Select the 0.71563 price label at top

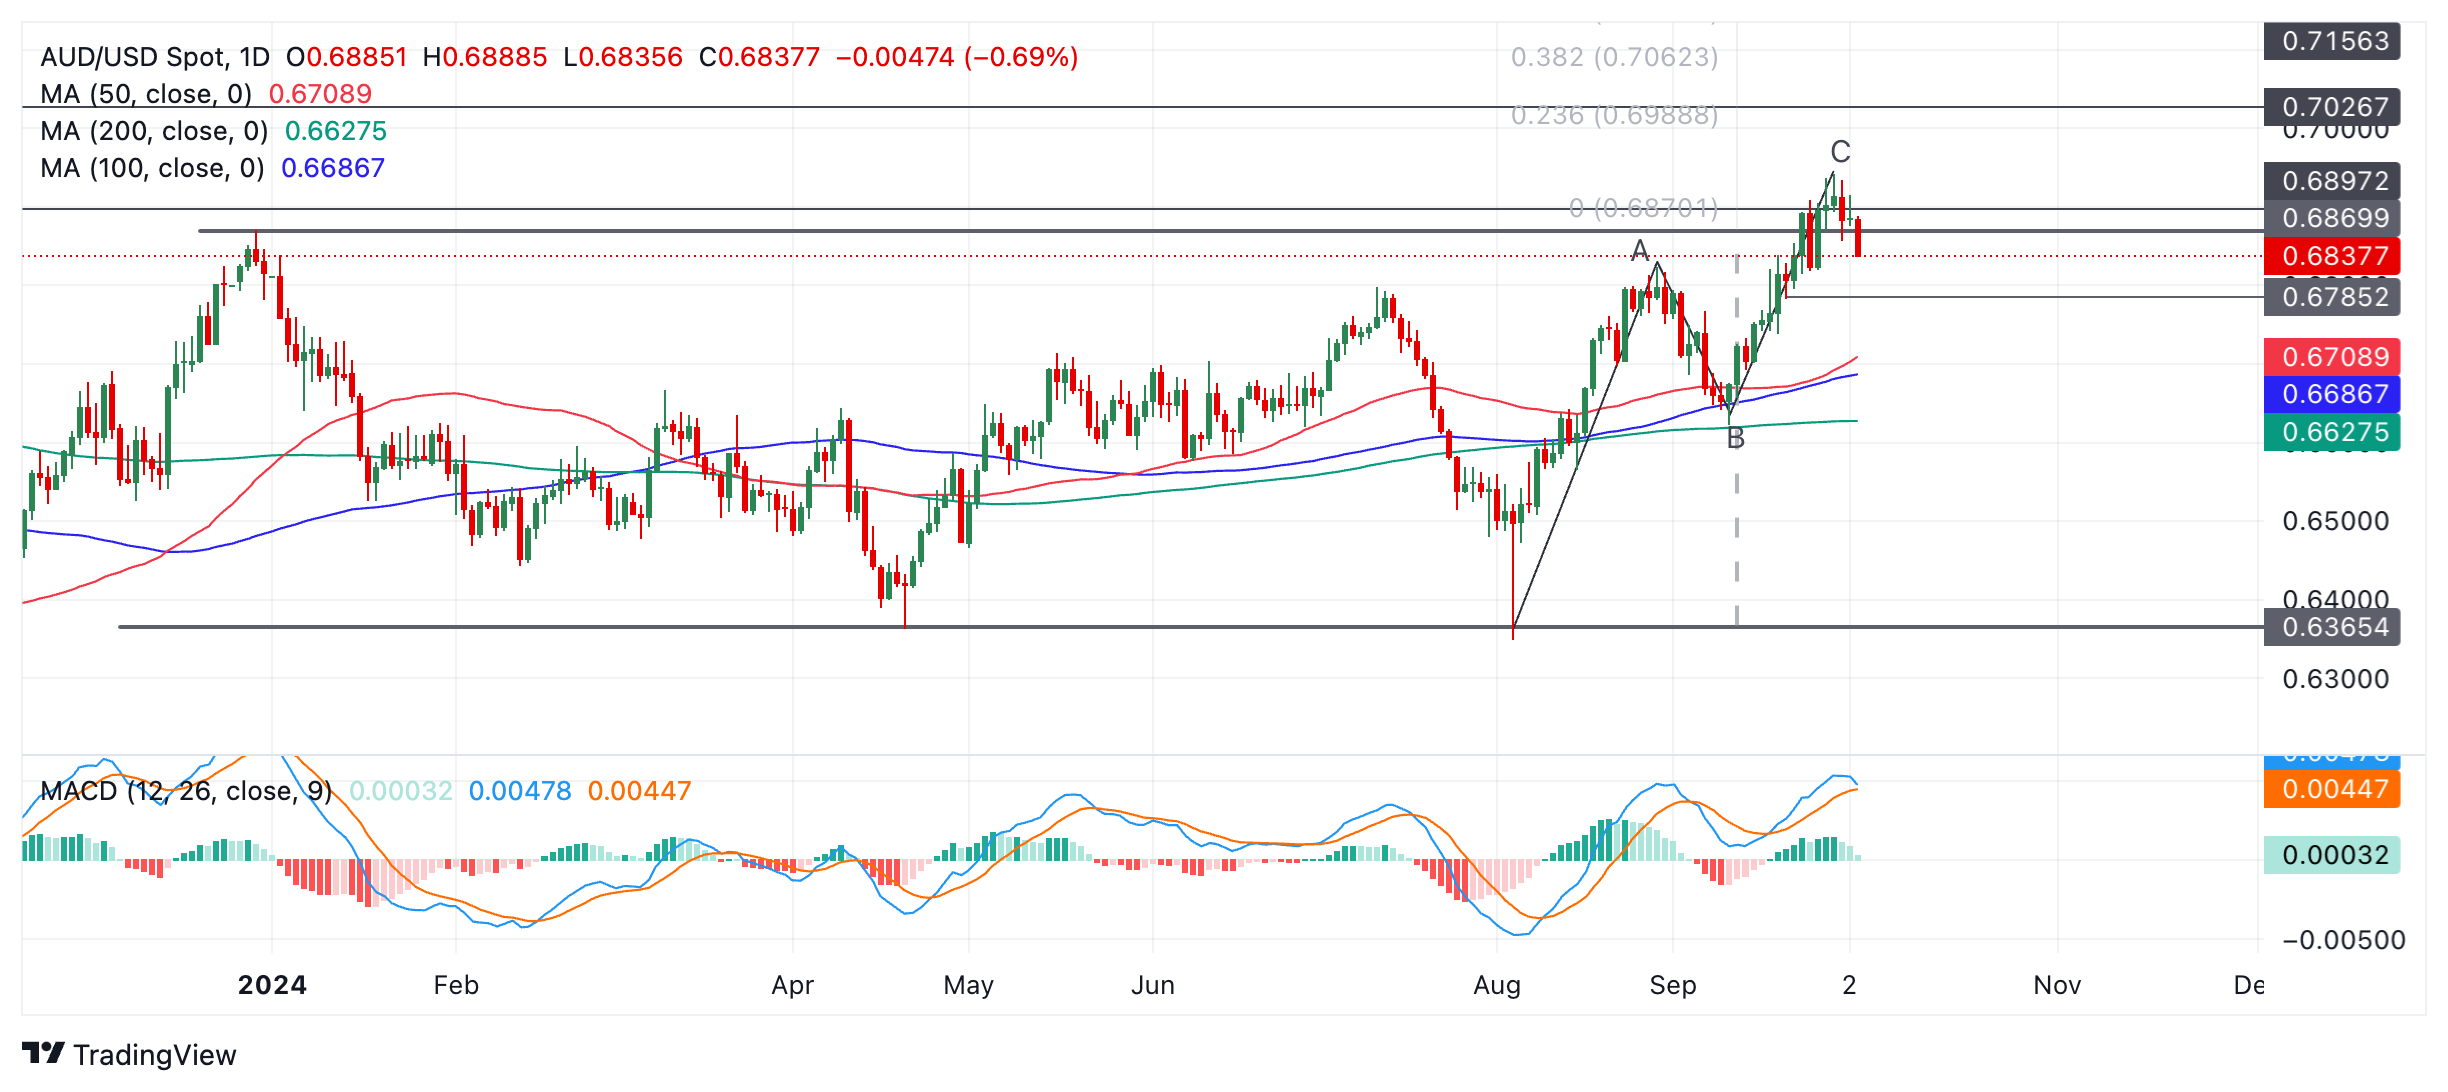[x=2332, y=41]
